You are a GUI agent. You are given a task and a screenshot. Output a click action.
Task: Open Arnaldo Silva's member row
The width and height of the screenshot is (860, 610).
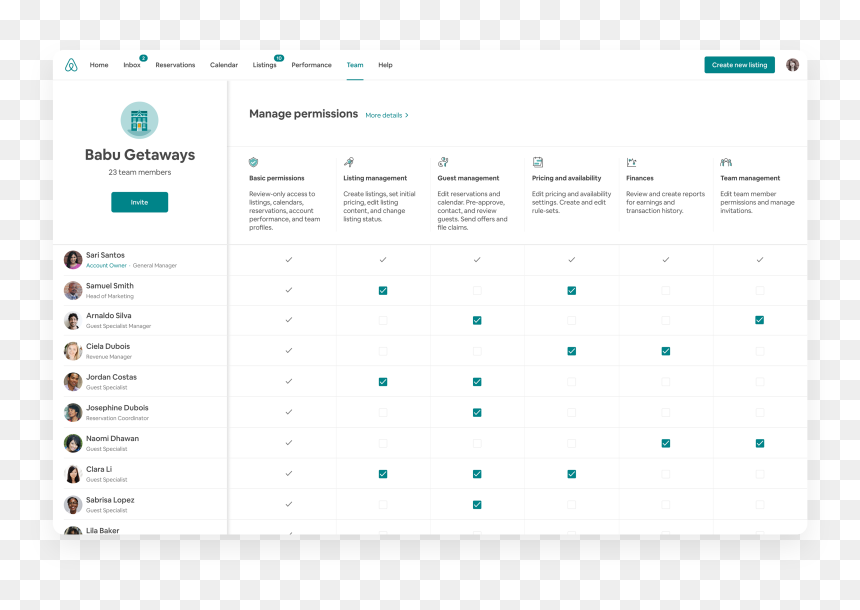[x=140, y=320]
